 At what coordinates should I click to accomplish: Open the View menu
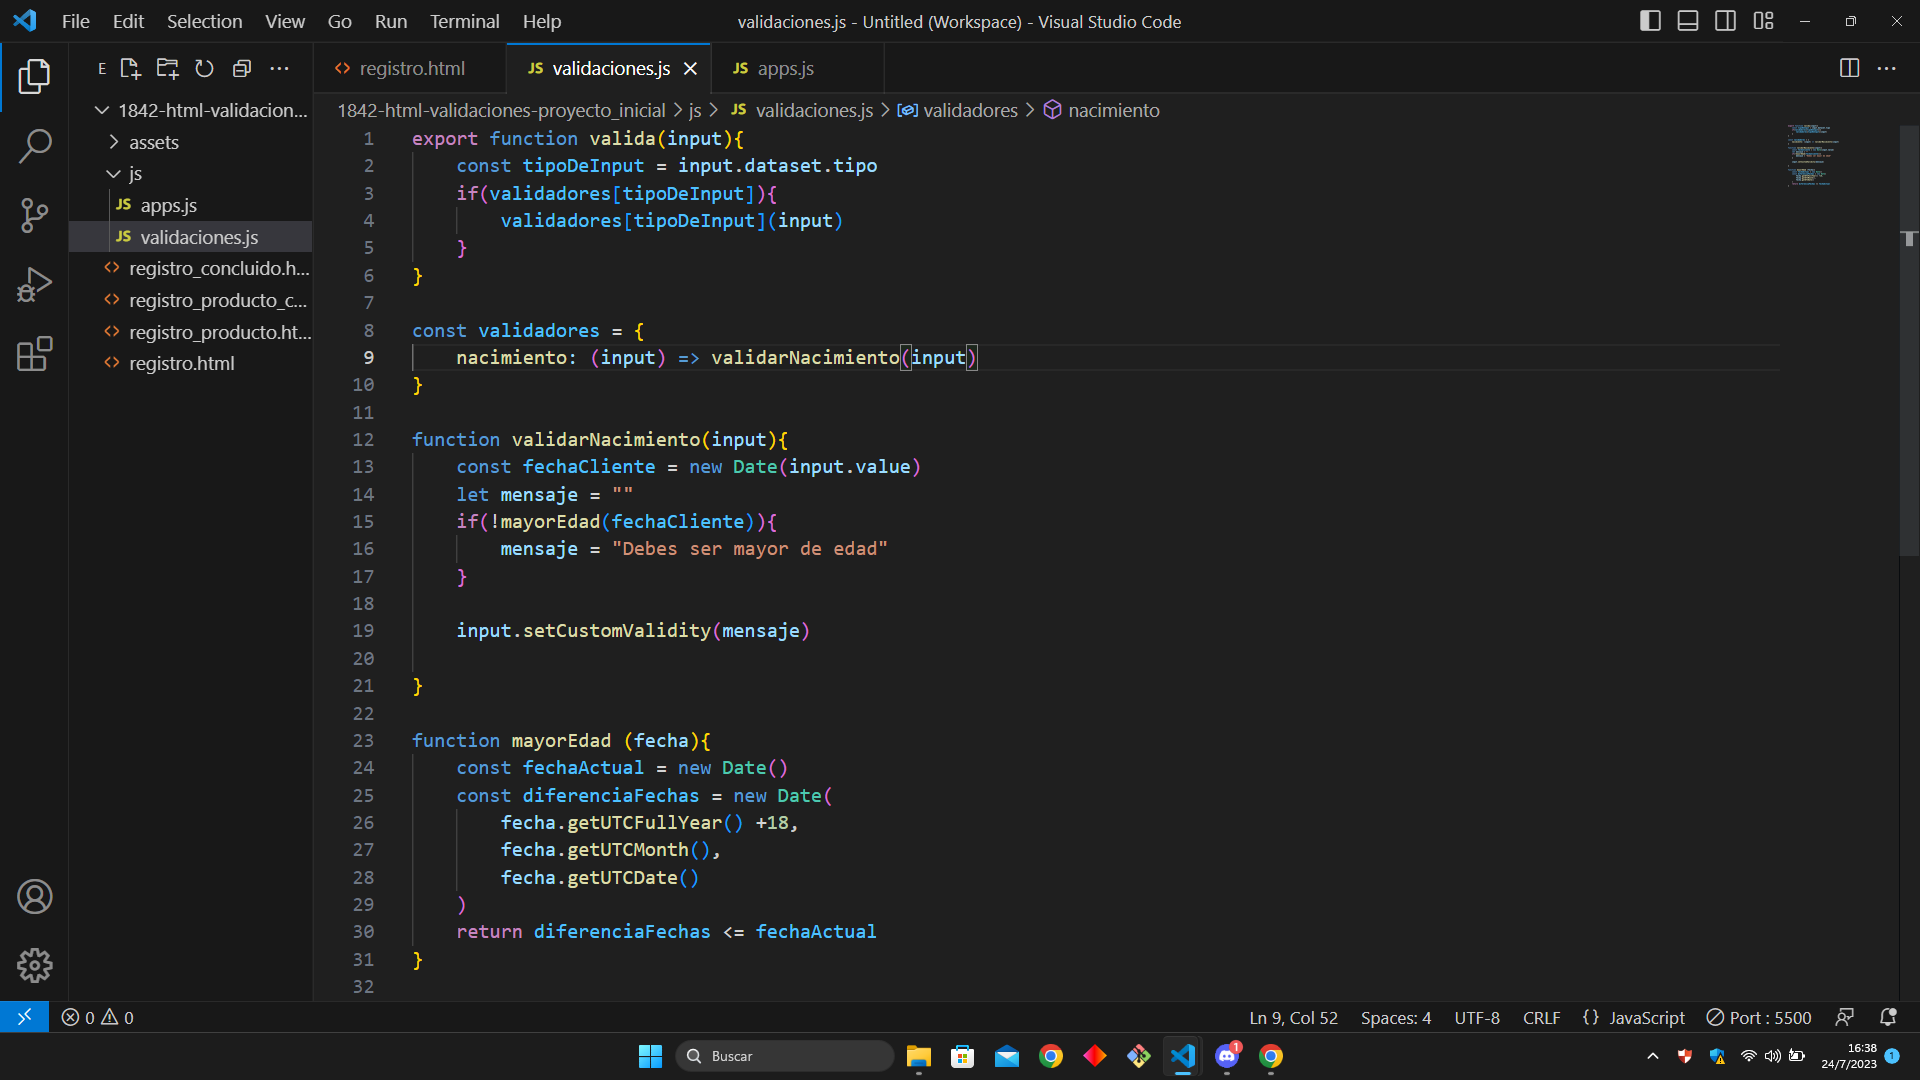[x=285, y=21]
